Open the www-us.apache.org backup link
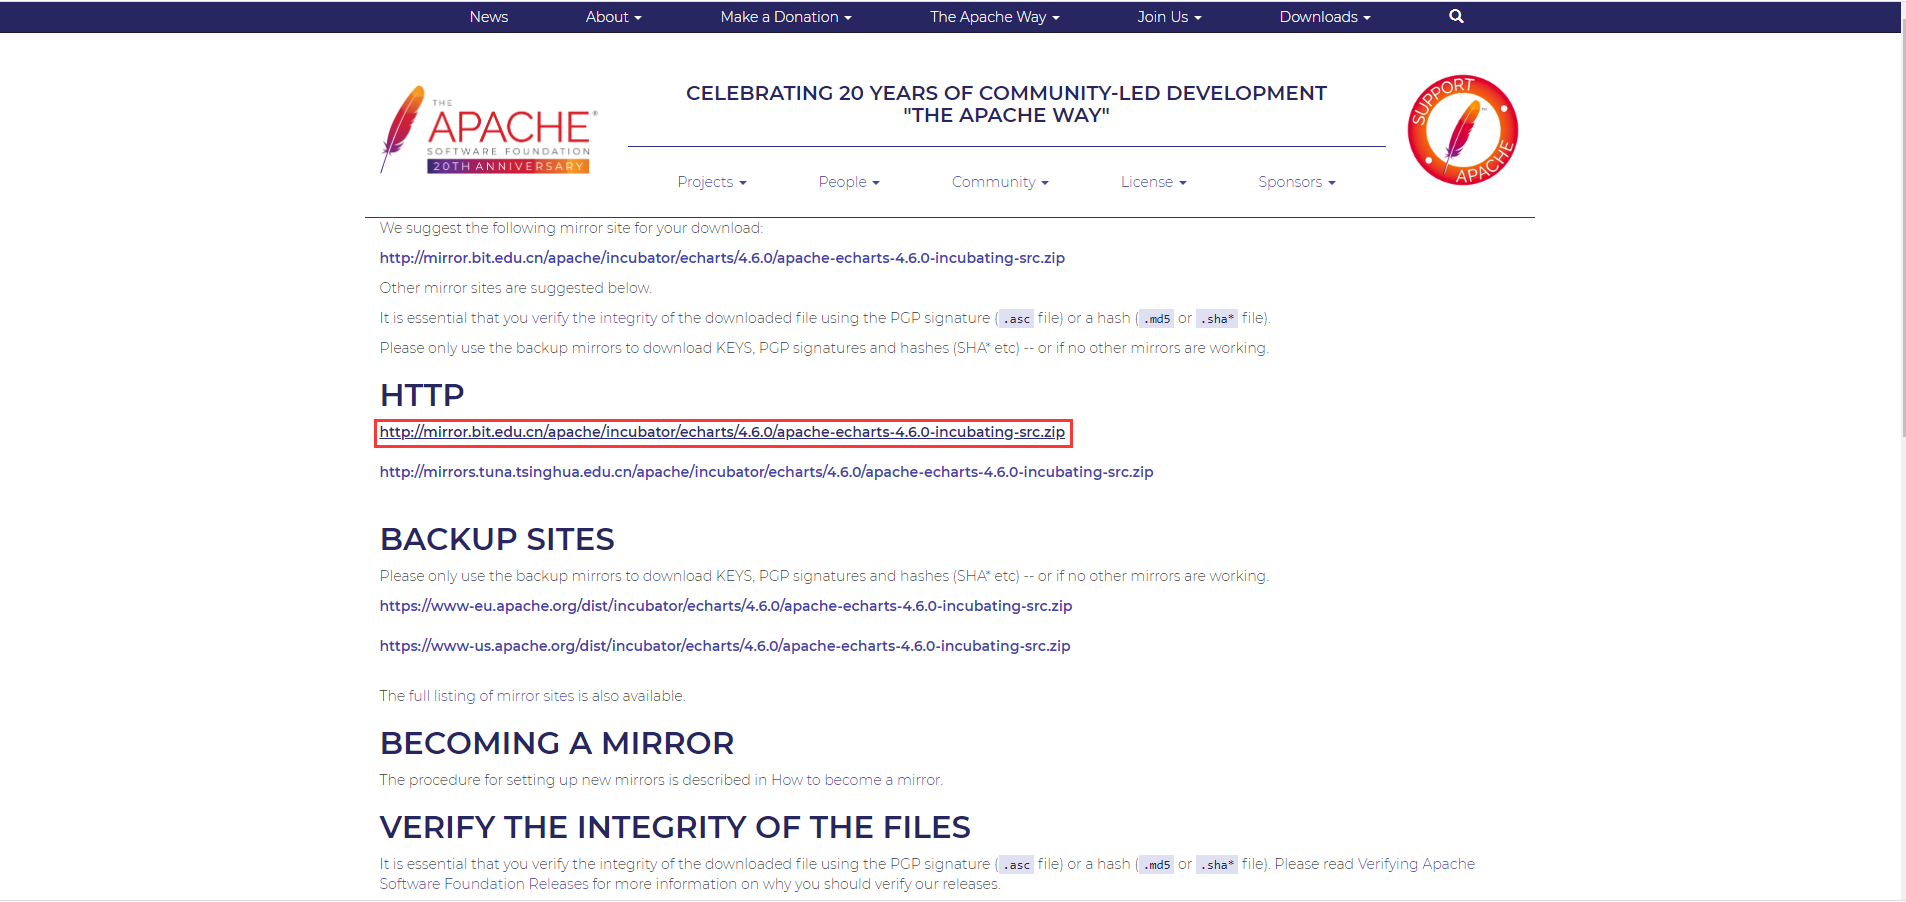This screenshot has width=1906, height=902. pyautogui.click(x=725, y=646)
